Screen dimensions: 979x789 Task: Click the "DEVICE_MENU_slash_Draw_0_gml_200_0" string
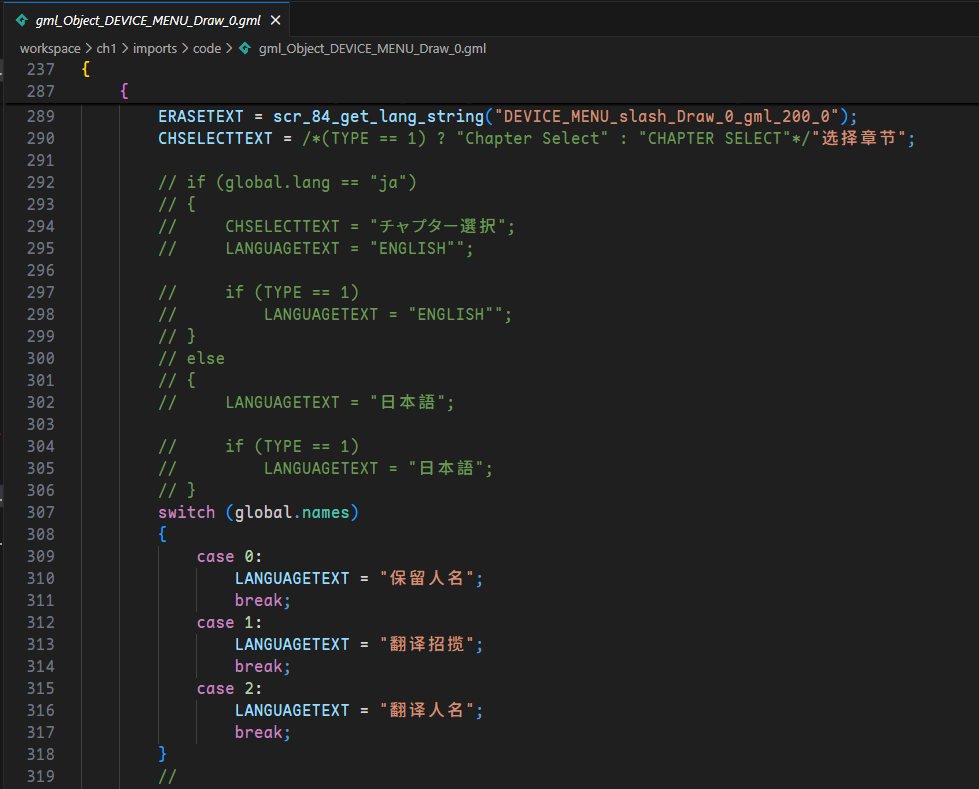click(667, 117)
